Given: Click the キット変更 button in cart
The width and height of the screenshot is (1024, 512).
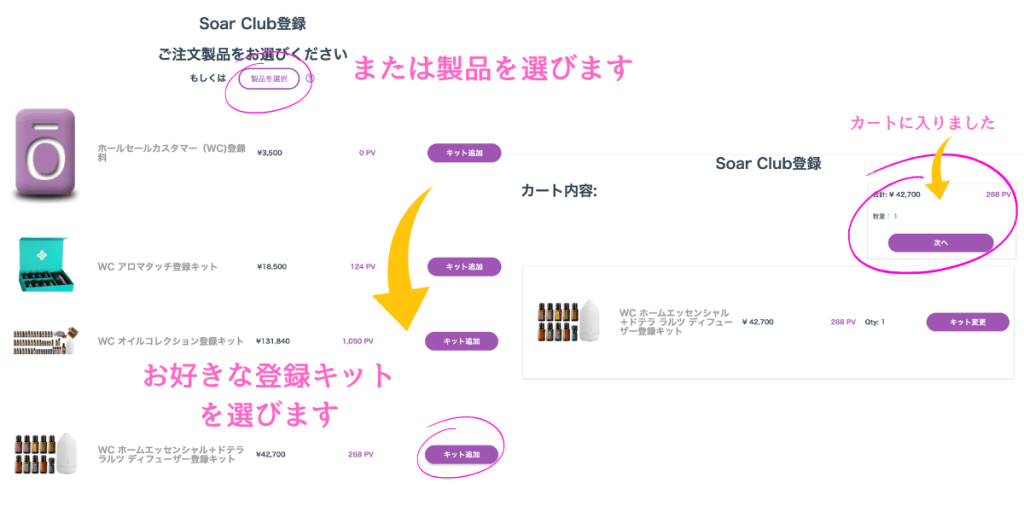Looking at the screenshot, I should (x=967, y=322).
